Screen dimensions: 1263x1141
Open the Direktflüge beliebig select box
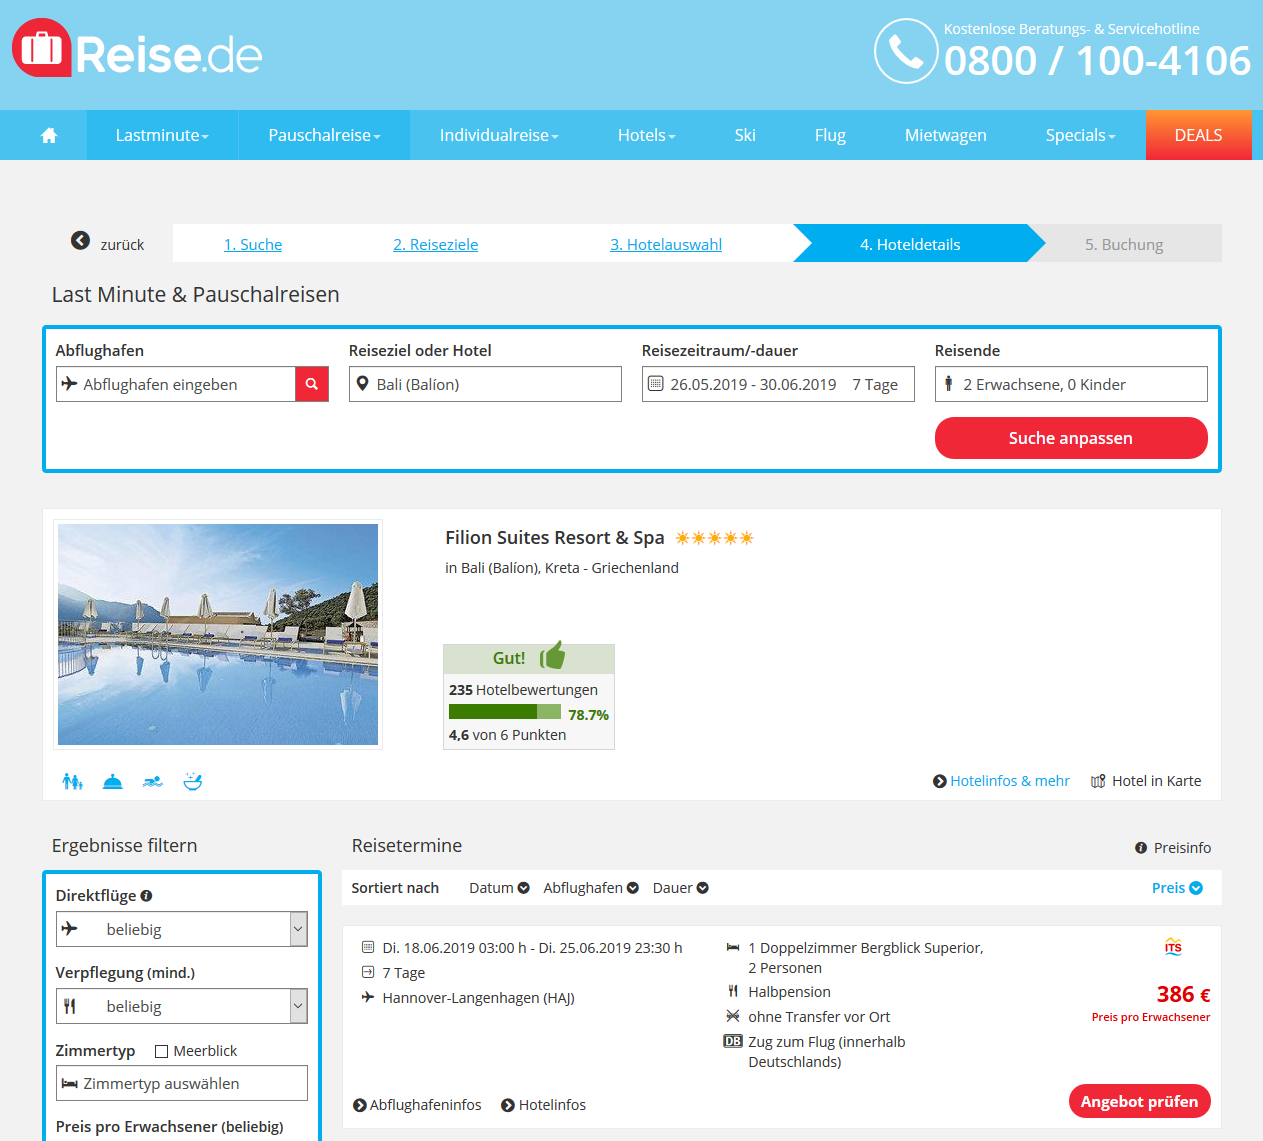(182, 929)
